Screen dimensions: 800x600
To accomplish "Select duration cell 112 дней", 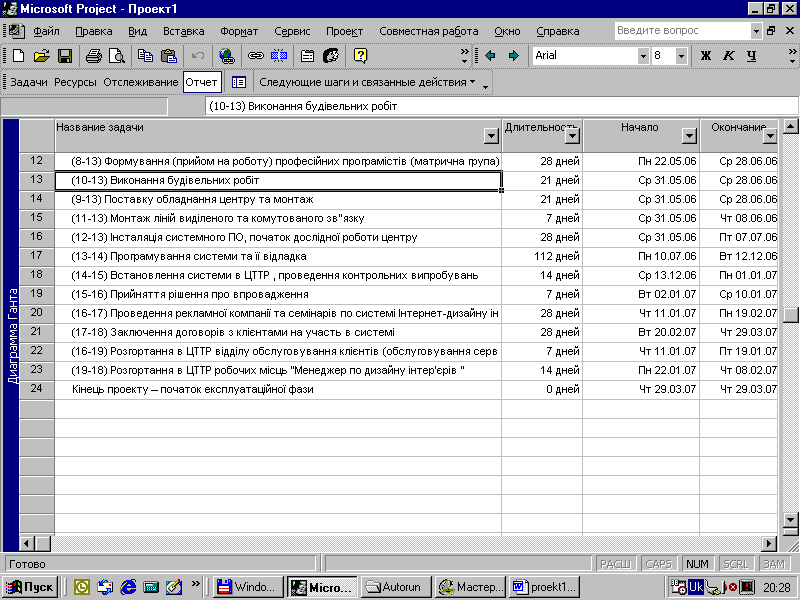I will [542, 256].
